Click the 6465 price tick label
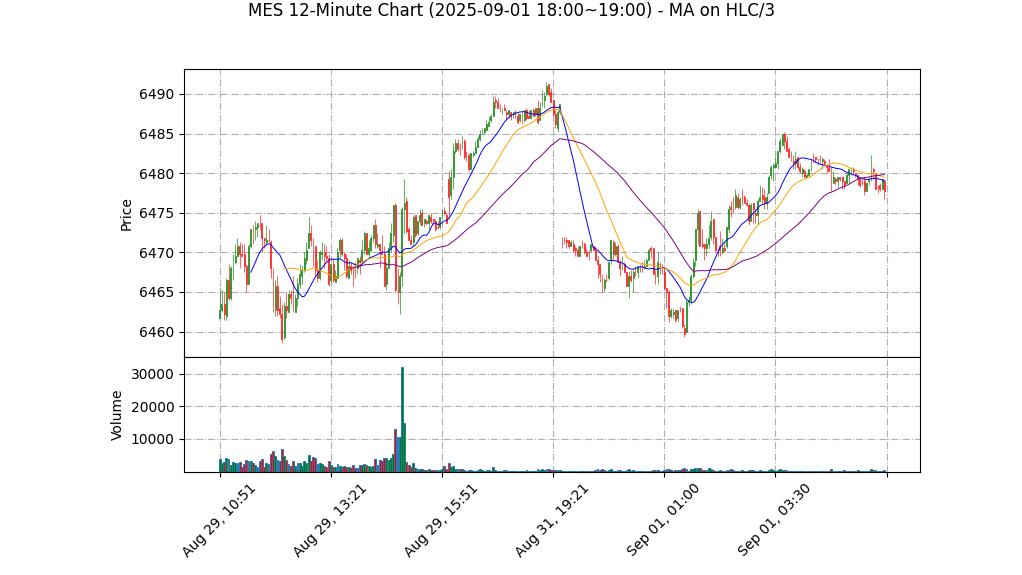Image resolution: width=1022 pixels, height=575 pixels. (156, 293)
